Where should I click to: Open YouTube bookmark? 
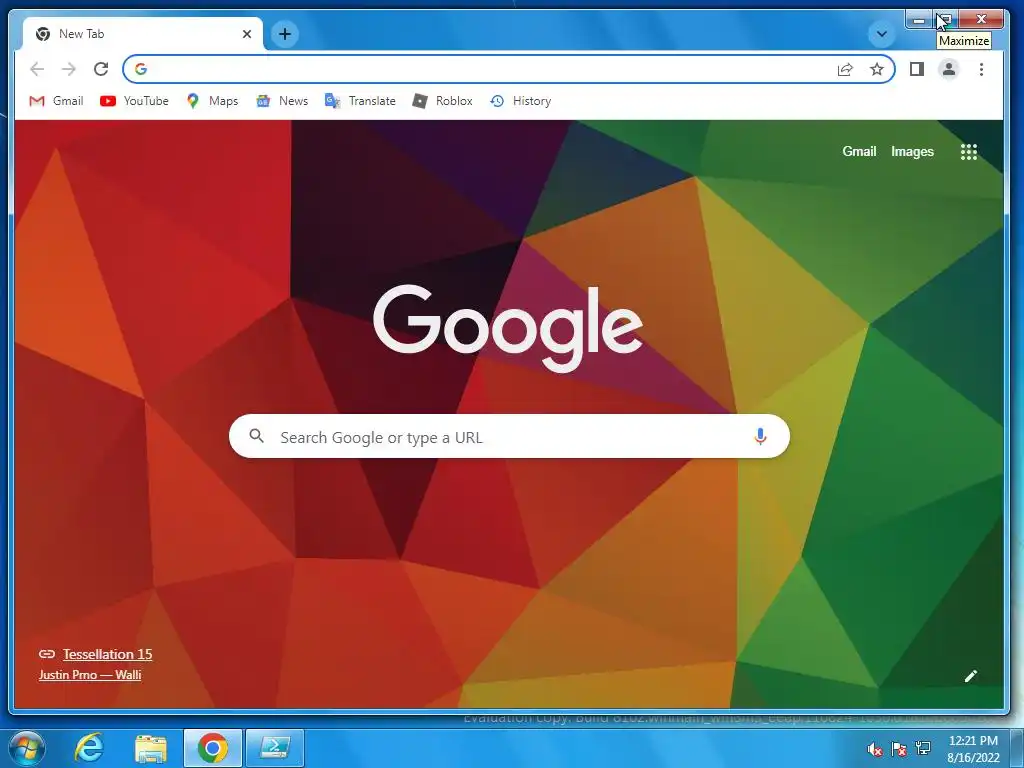point(135,101)
